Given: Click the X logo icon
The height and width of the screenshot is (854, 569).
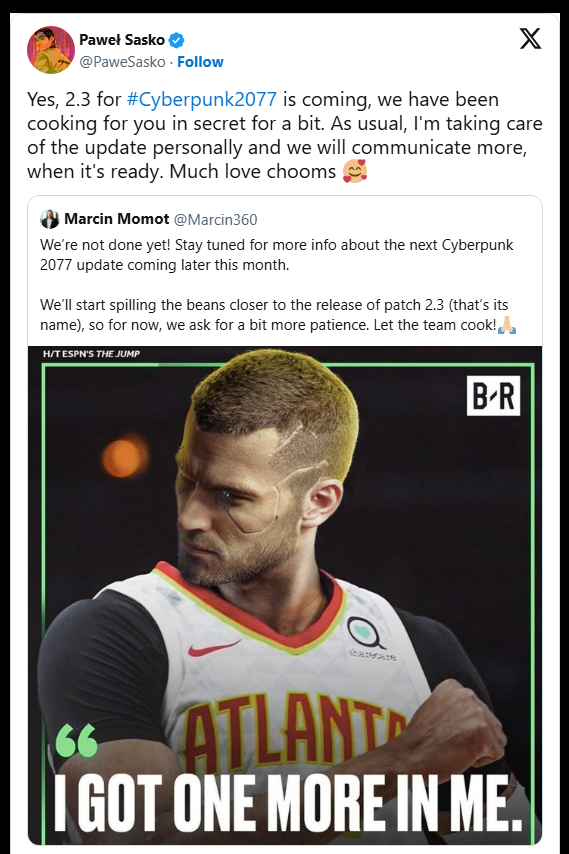Looking at the screenshot, I should tap(530, 38).
